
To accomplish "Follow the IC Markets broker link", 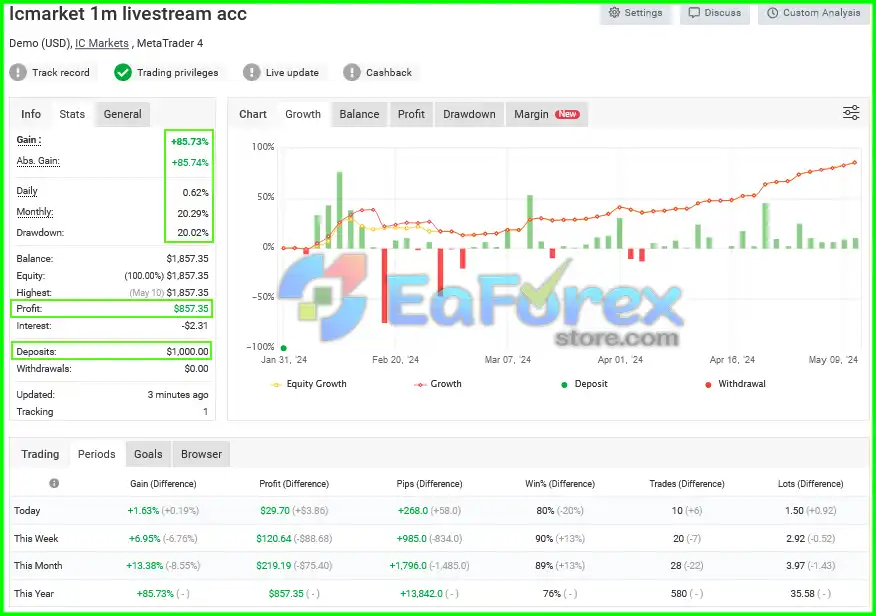I will 102,43.
